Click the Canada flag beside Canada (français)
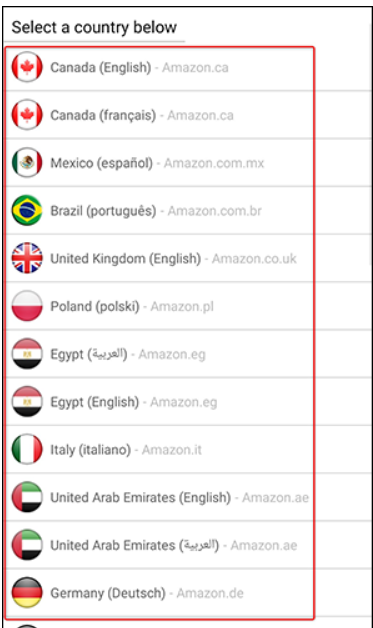This screenshot has width=373, height=628. pos(27,115)
